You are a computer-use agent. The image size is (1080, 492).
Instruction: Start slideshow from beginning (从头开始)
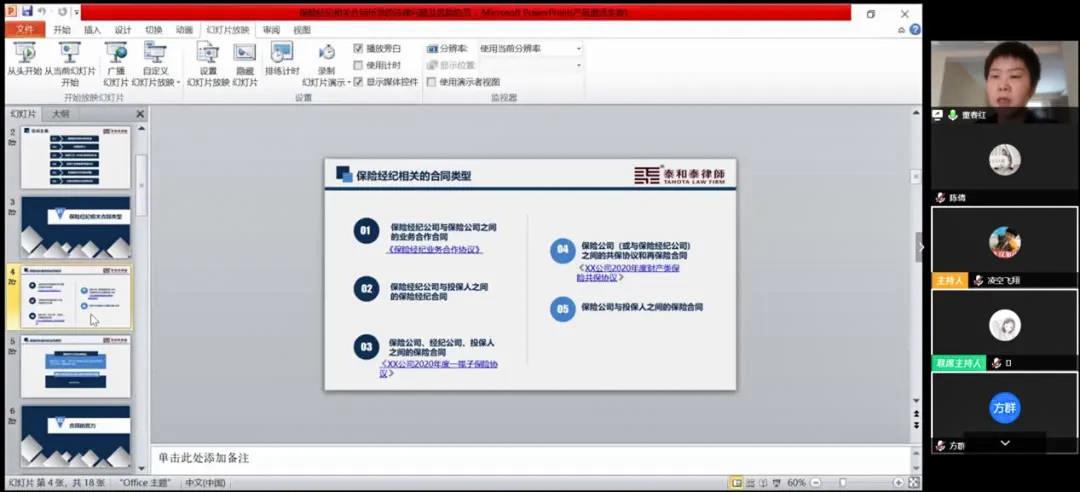click(24, 60)
